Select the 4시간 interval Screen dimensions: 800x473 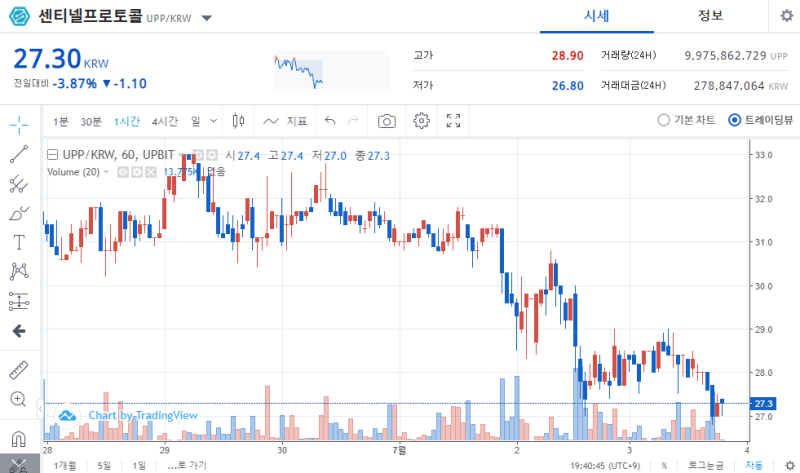[x=165, y=121]
